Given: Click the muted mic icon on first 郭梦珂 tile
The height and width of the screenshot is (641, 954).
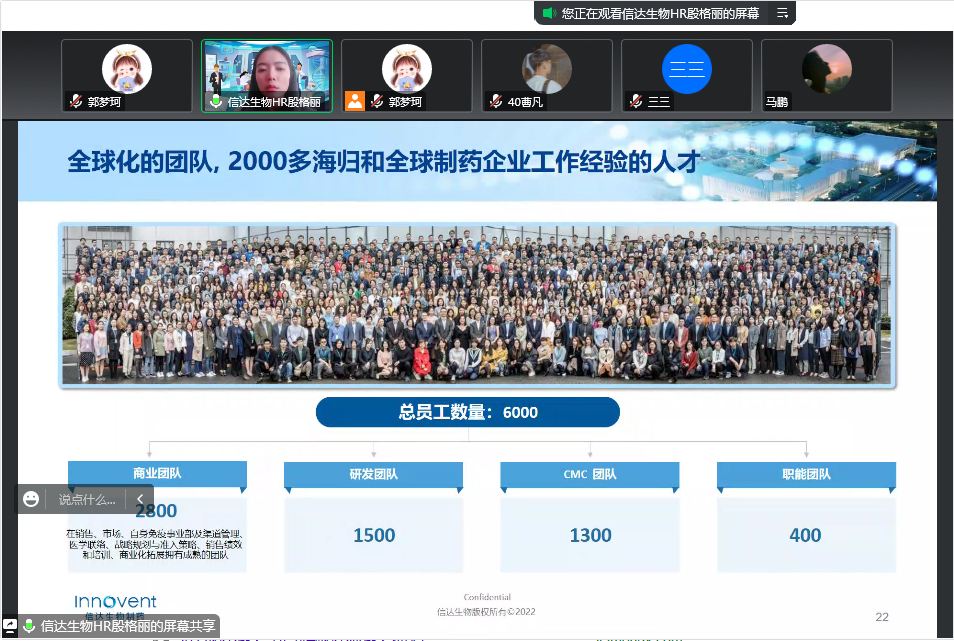Looking at the screenshot, I should pyautogui.click(x=76, y=101).
